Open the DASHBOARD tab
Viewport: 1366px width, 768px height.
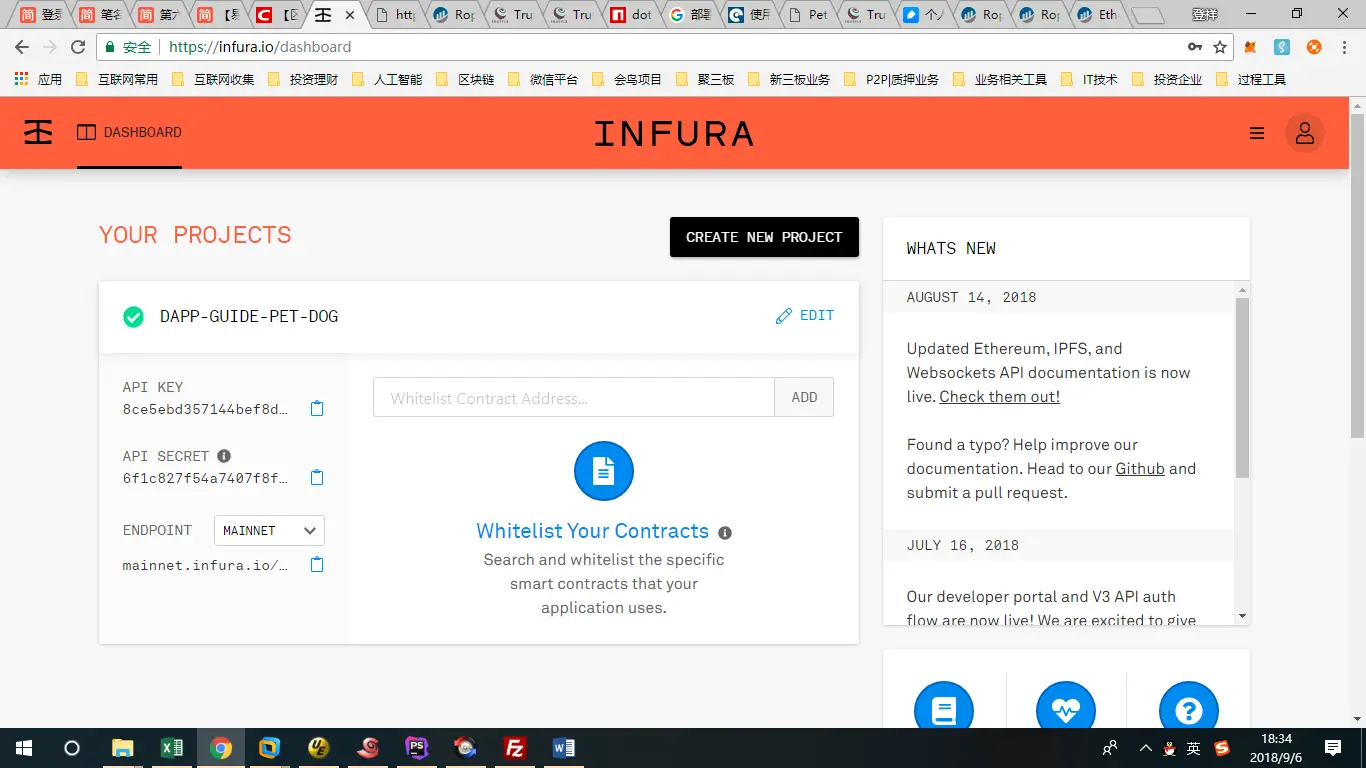click(130, 132)
